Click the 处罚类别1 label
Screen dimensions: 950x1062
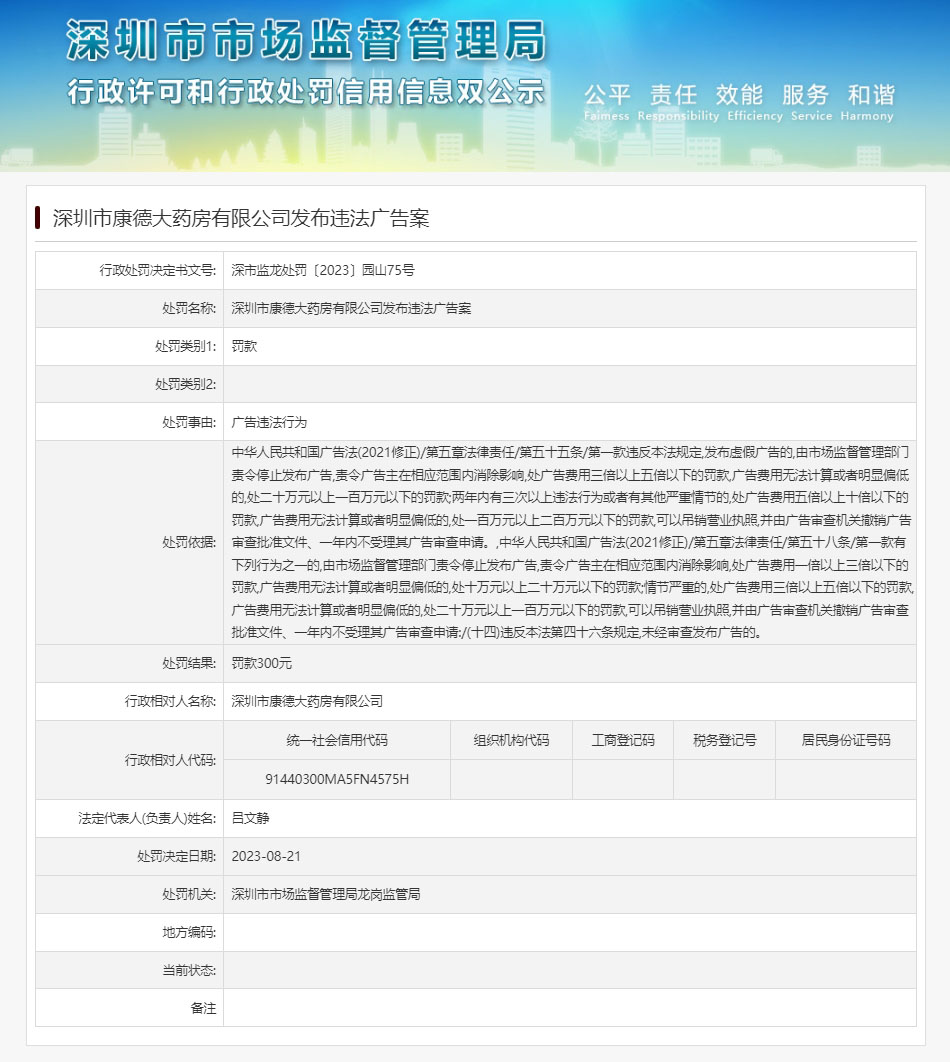(186, 346)
